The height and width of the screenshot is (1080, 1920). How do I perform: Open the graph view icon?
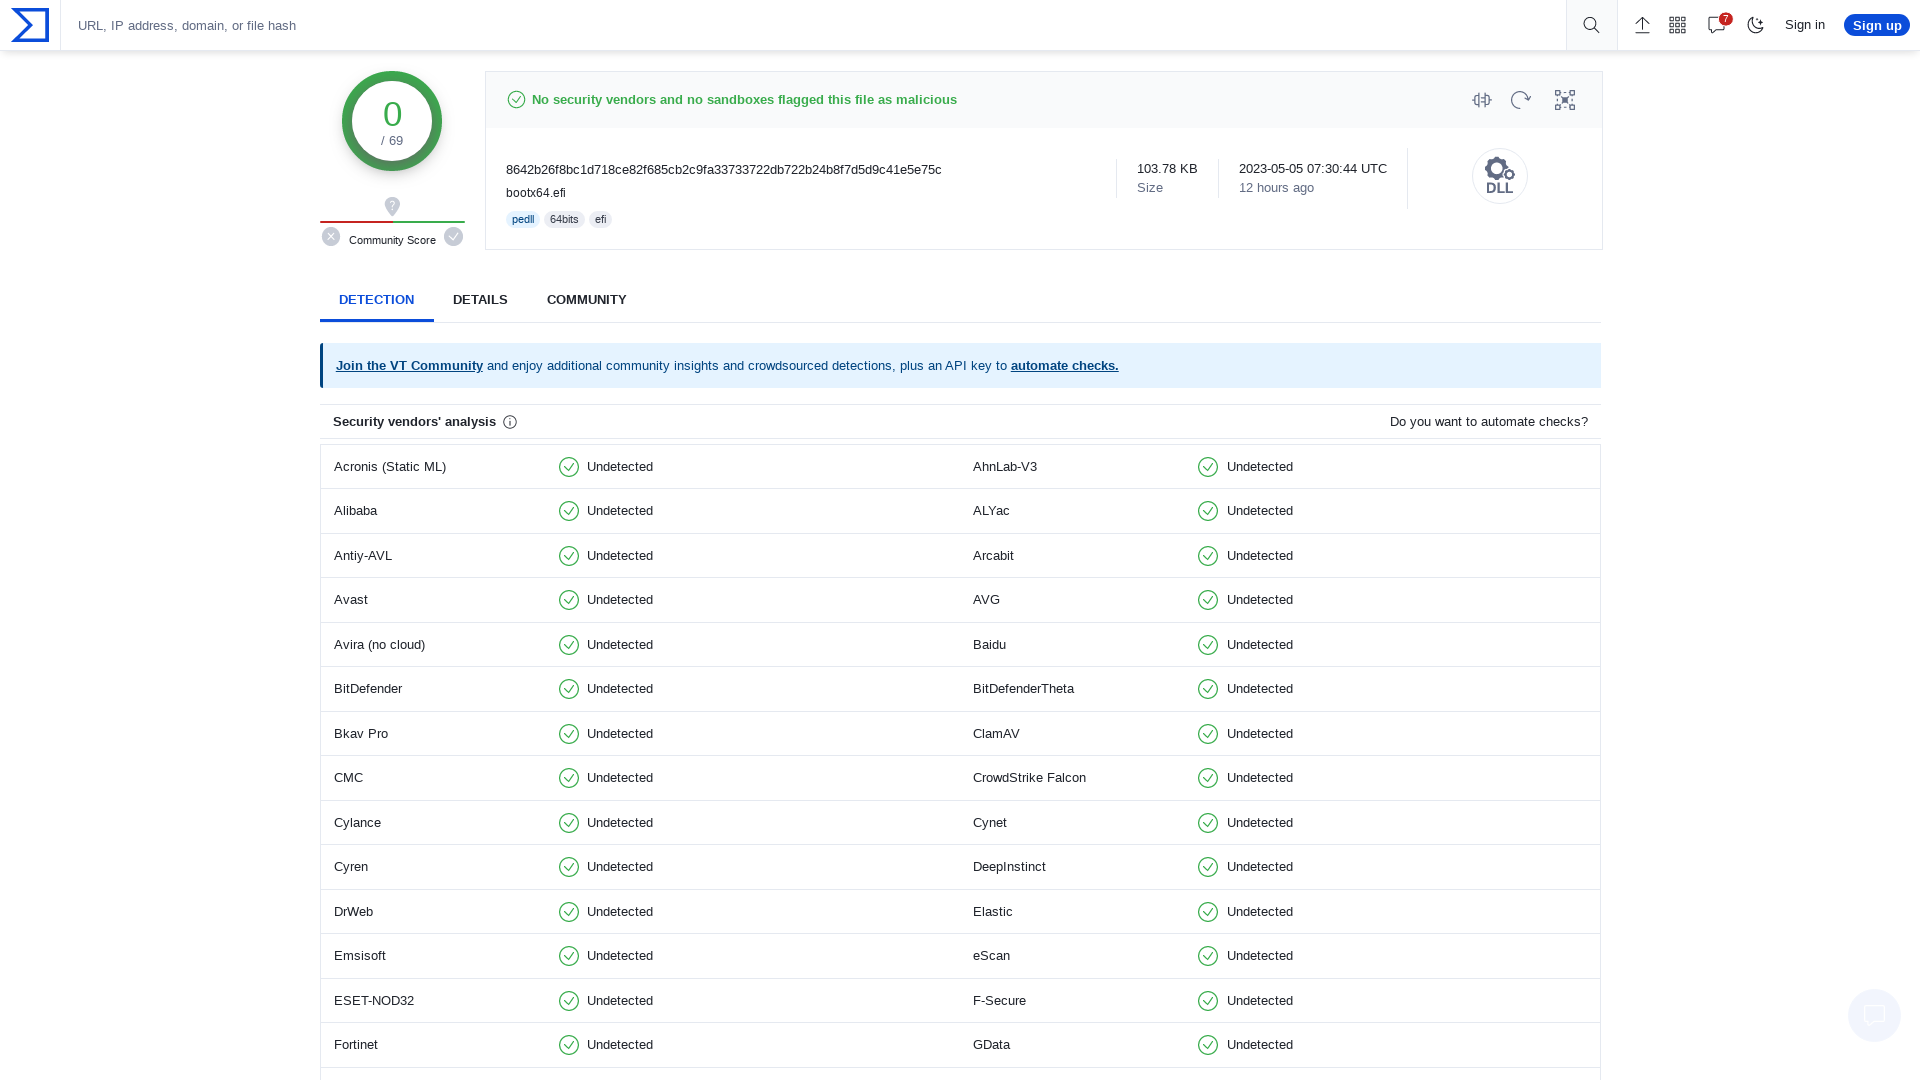tap(1565, 100)
